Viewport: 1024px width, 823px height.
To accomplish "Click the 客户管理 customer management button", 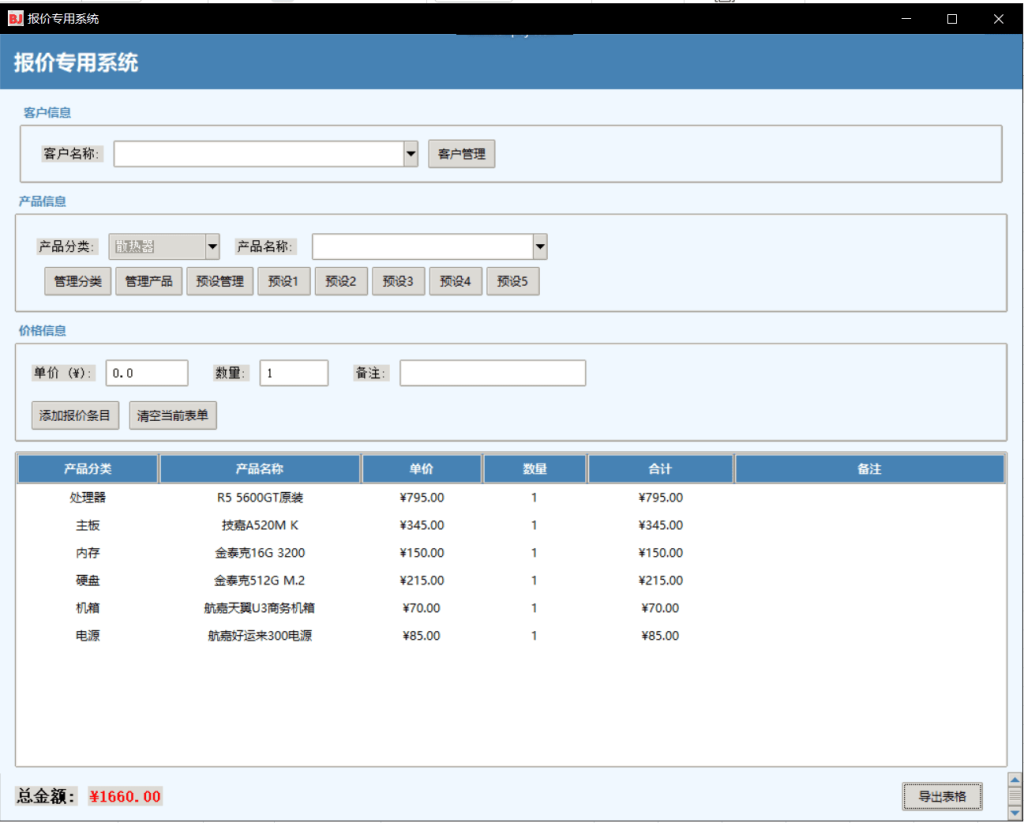I will pyautogui.click(x=461, y=154).
